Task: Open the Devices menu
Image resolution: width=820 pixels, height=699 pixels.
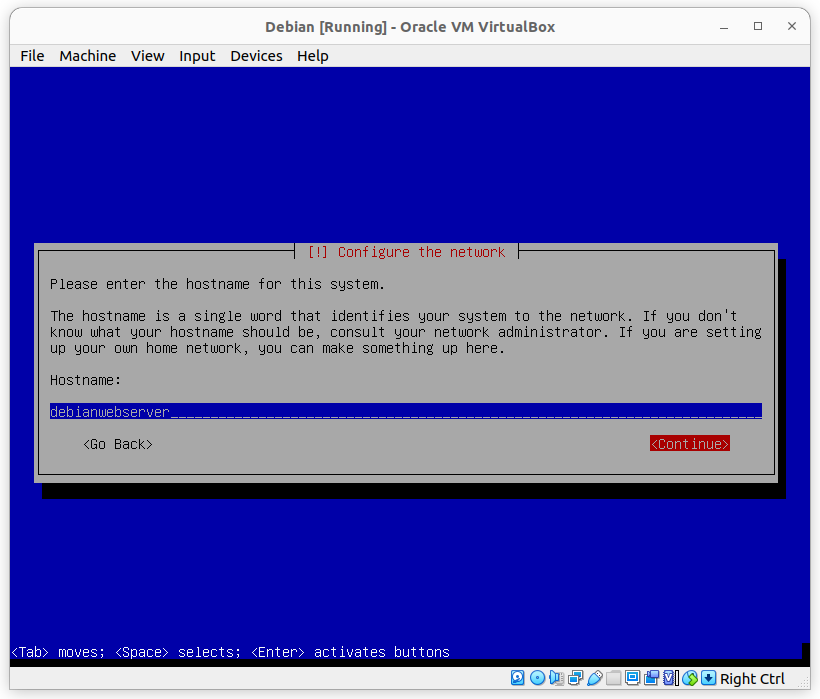Action: tap(256, 56)
